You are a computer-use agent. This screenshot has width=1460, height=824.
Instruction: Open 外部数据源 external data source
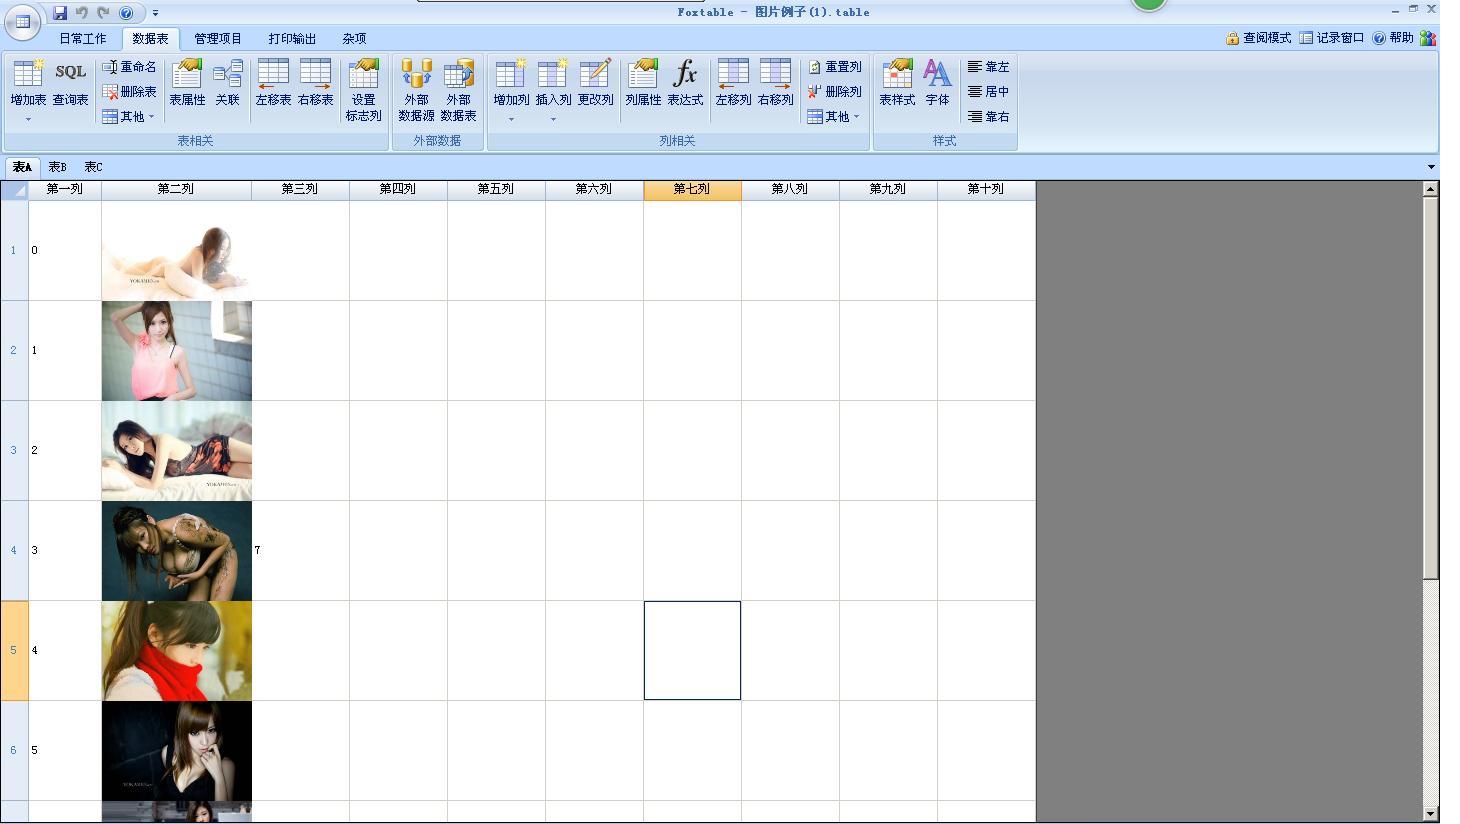point(416,90)
